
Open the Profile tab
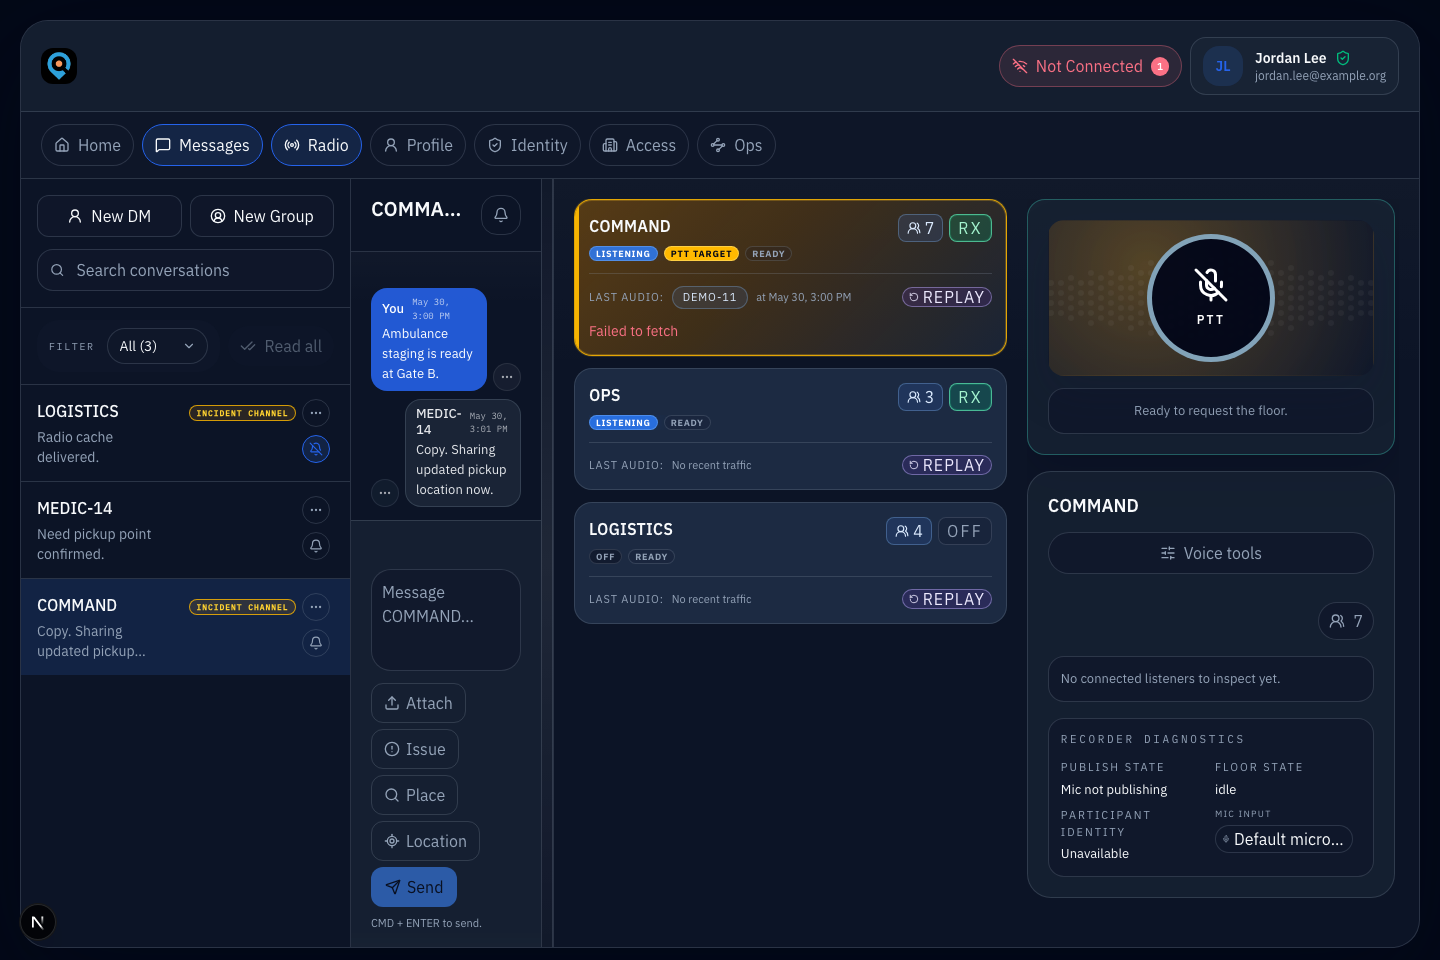pos(418,145)
